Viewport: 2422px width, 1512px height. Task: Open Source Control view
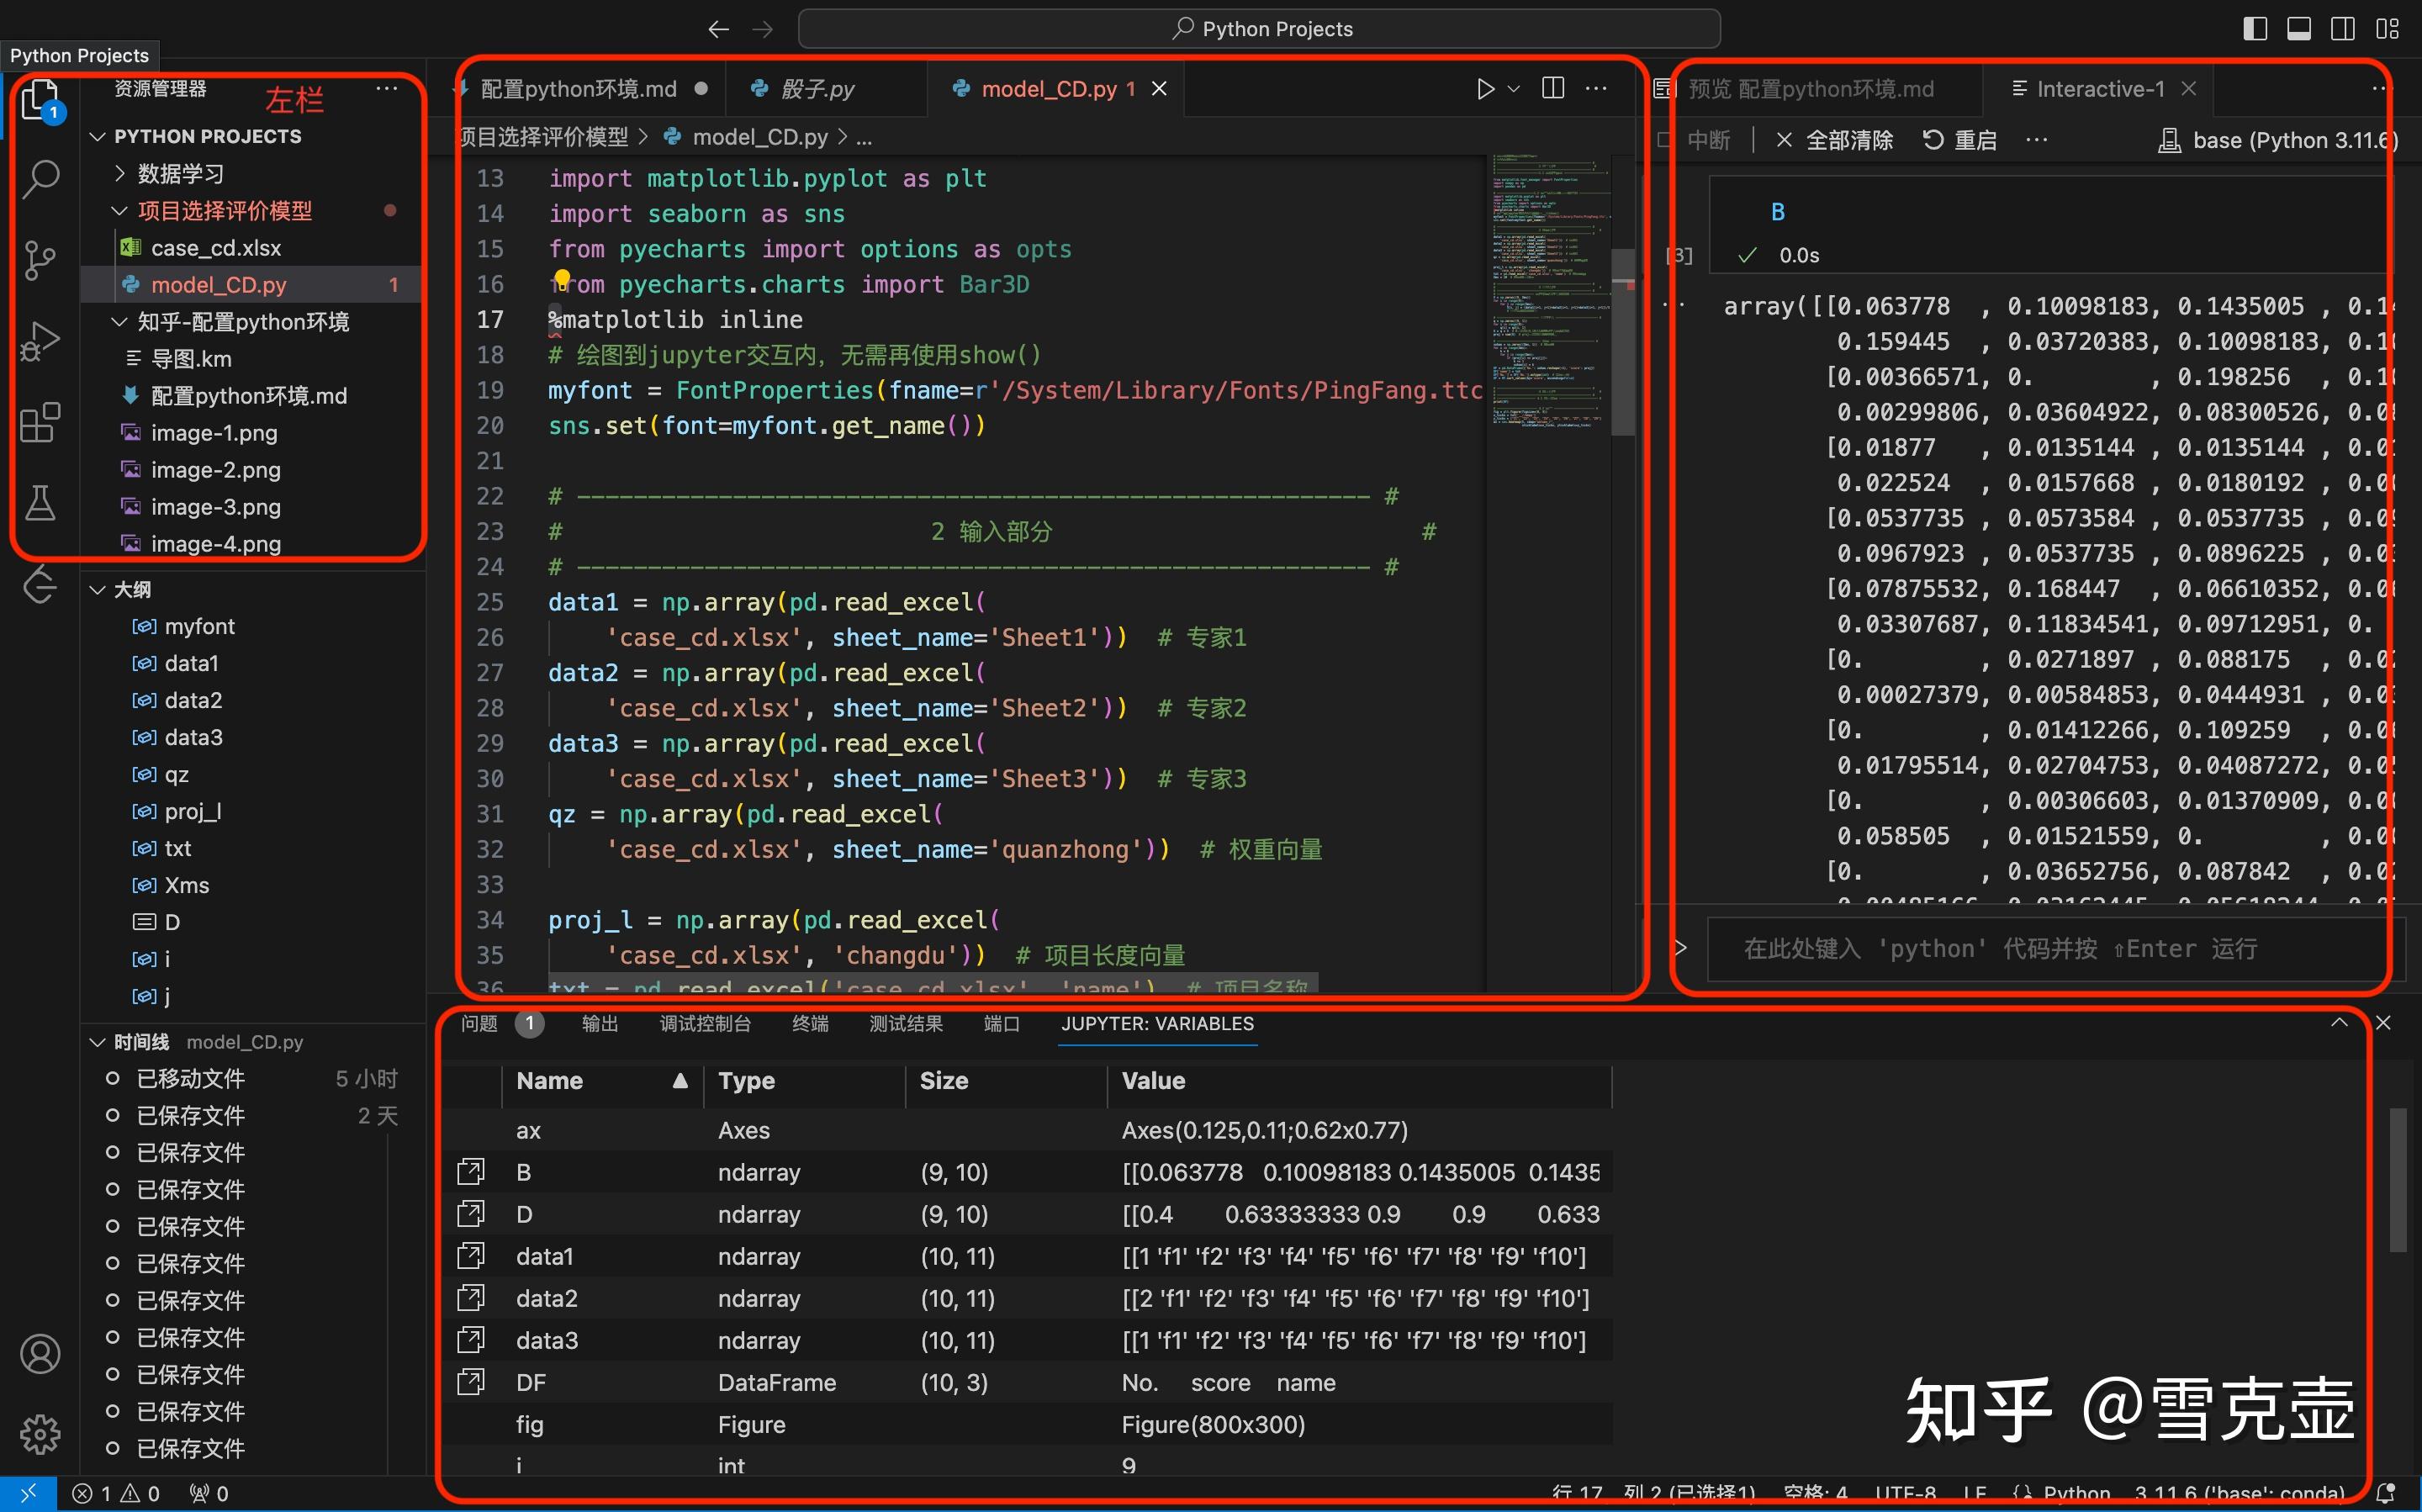point(41,260)
